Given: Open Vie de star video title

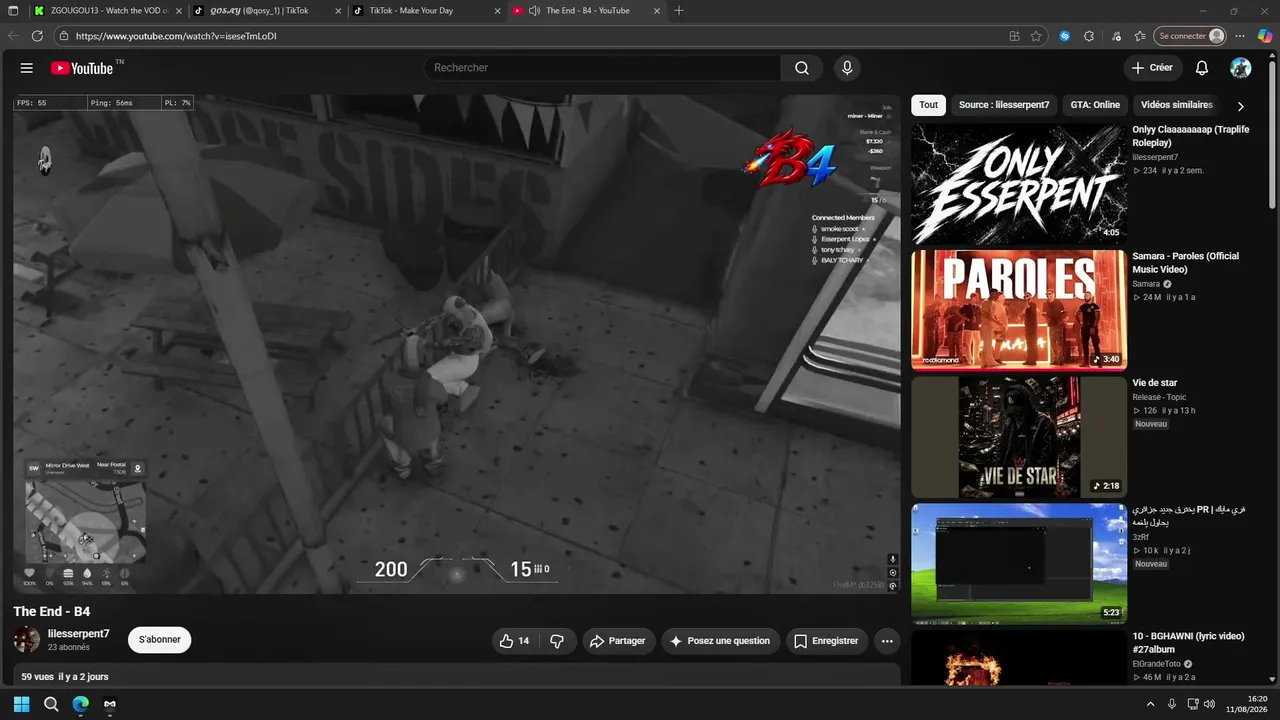Looking at the screenshot, I should pos(1155,383).
